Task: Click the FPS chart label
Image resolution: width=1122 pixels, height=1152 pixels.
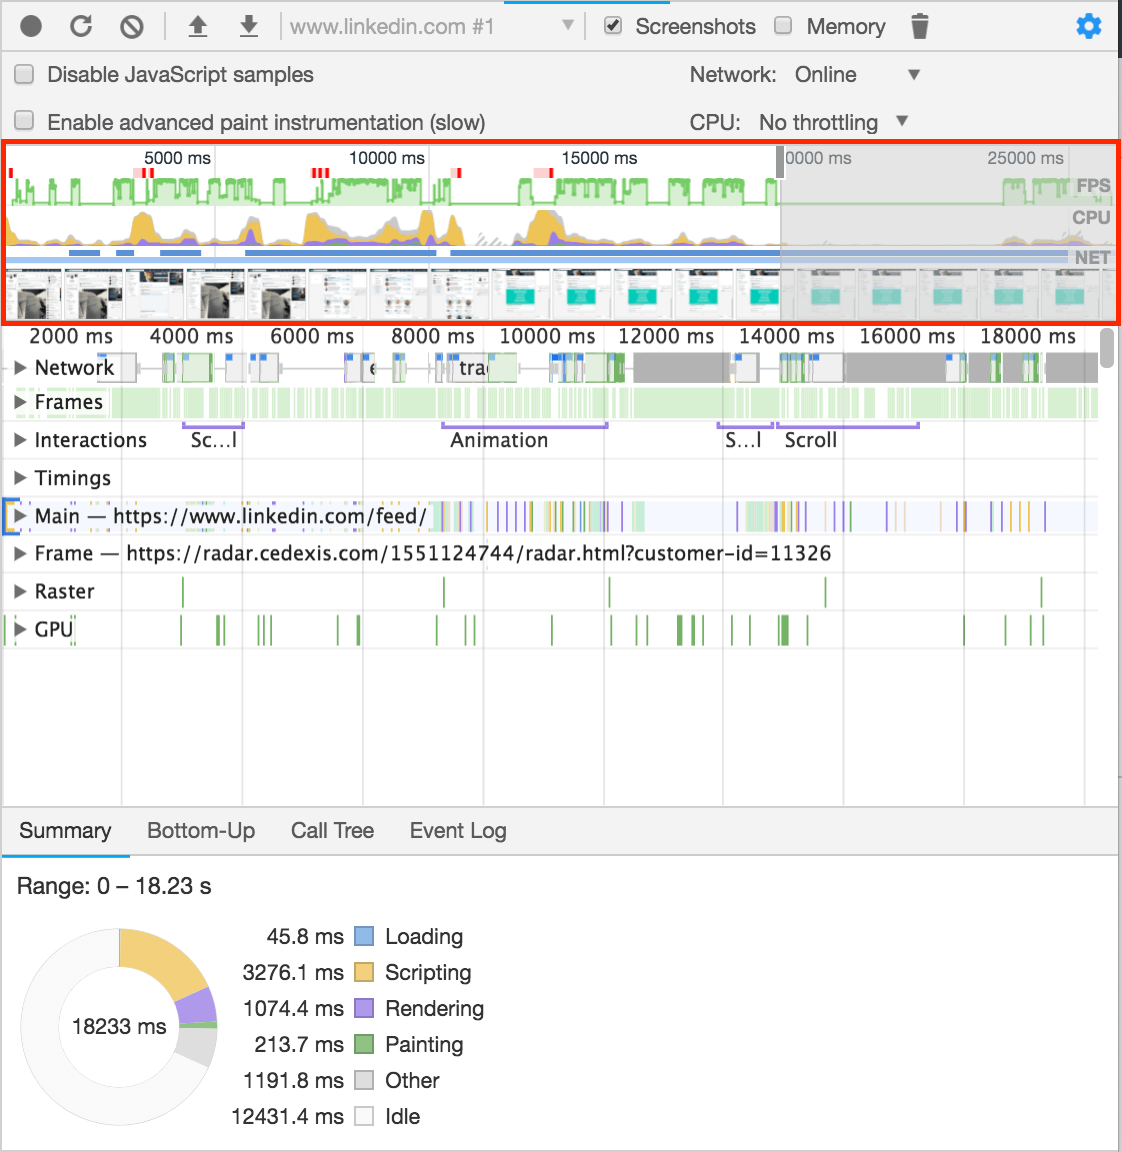Action: pyautogui.click(x=1093, y=186)
